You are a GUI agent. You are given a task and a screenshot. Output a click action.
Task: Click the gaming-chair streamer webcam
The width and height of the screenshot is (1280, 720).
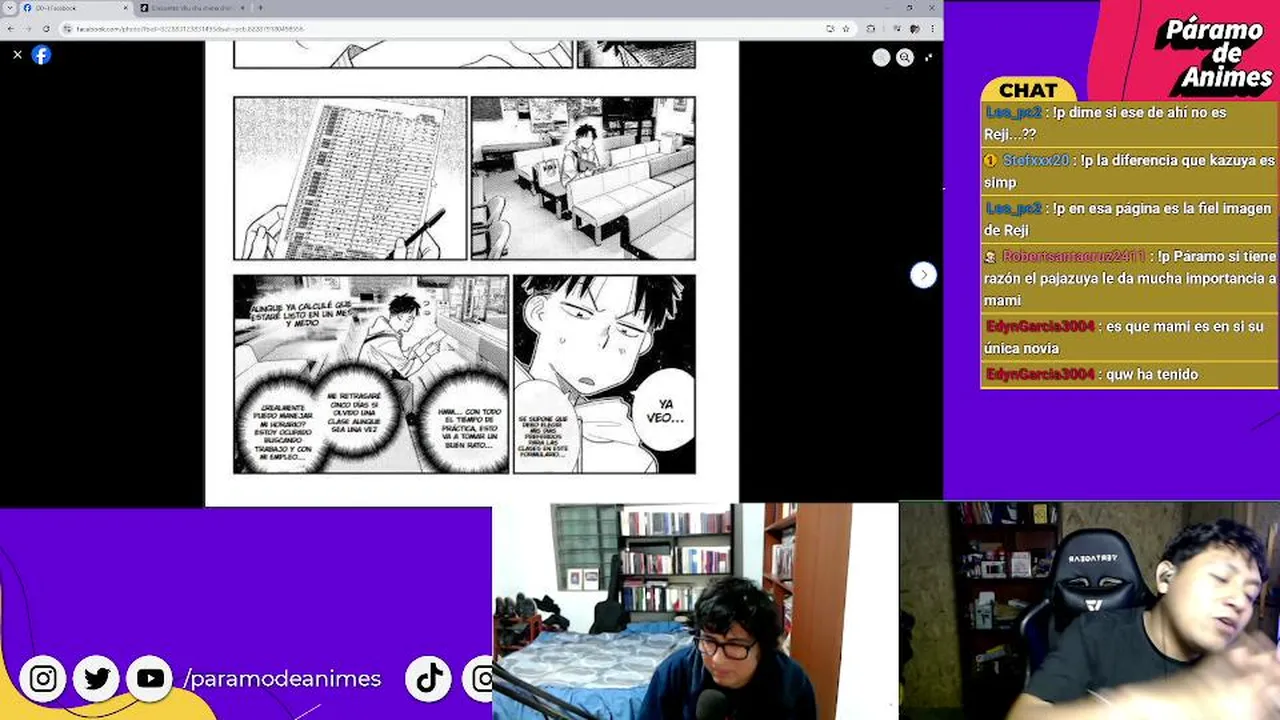click(x=1090, y=611)
